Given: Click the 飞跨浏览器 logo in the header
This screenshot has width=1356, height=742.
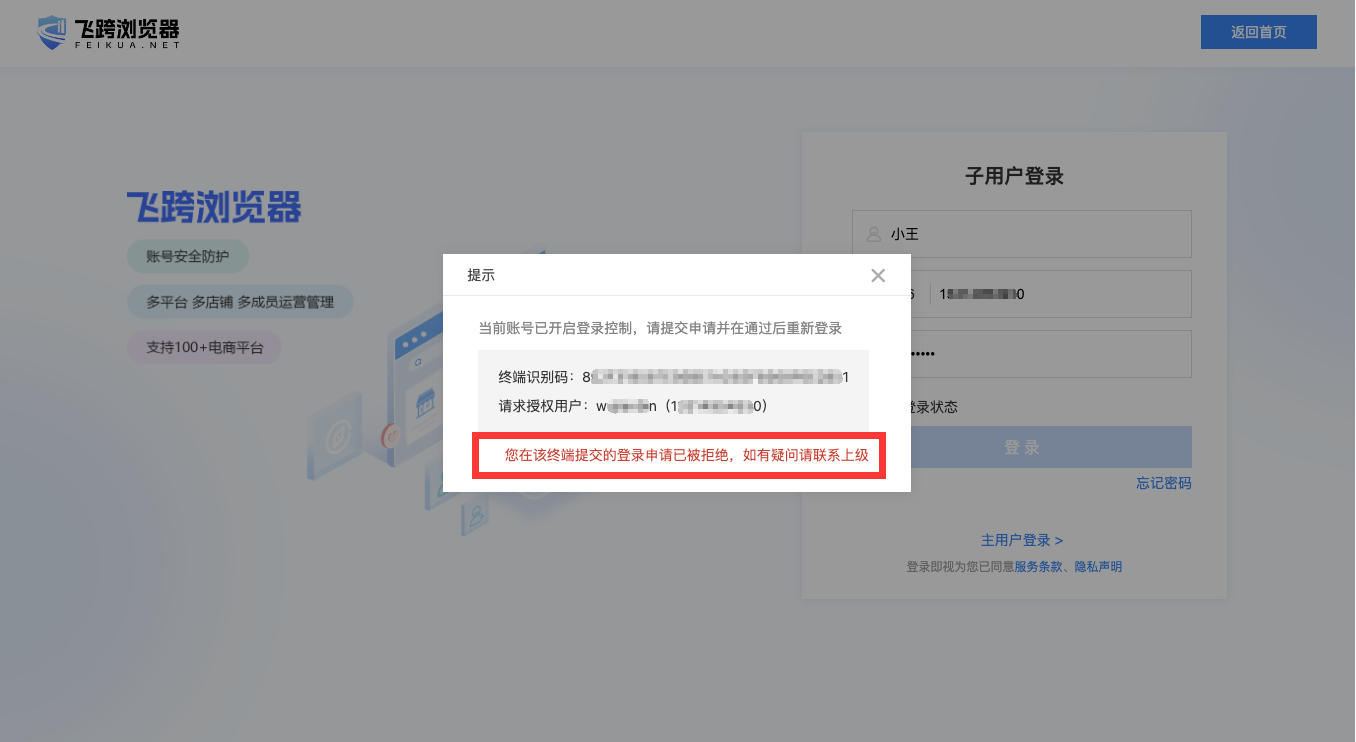Looking at the screenshot, I should click(108, 33).
